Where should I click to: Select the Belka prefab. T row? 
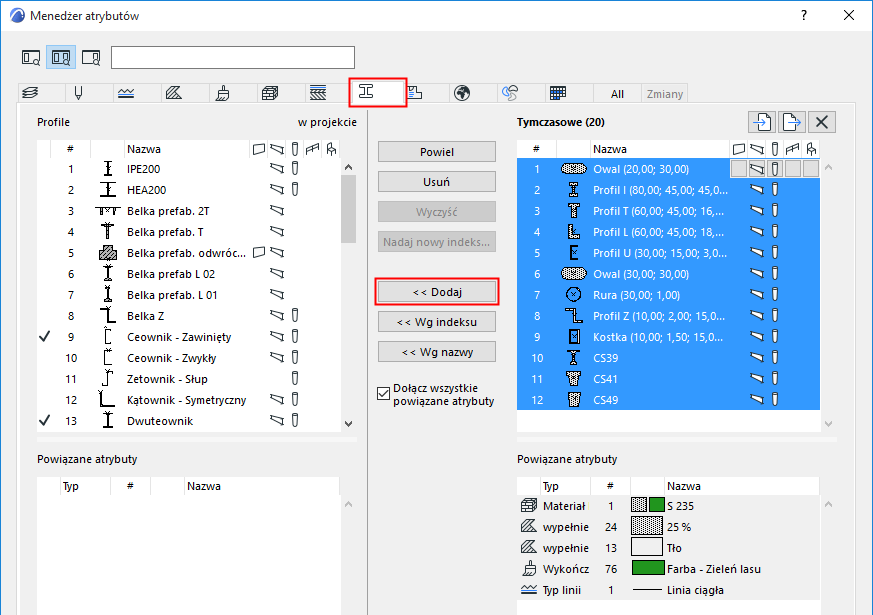coord(189,232)
